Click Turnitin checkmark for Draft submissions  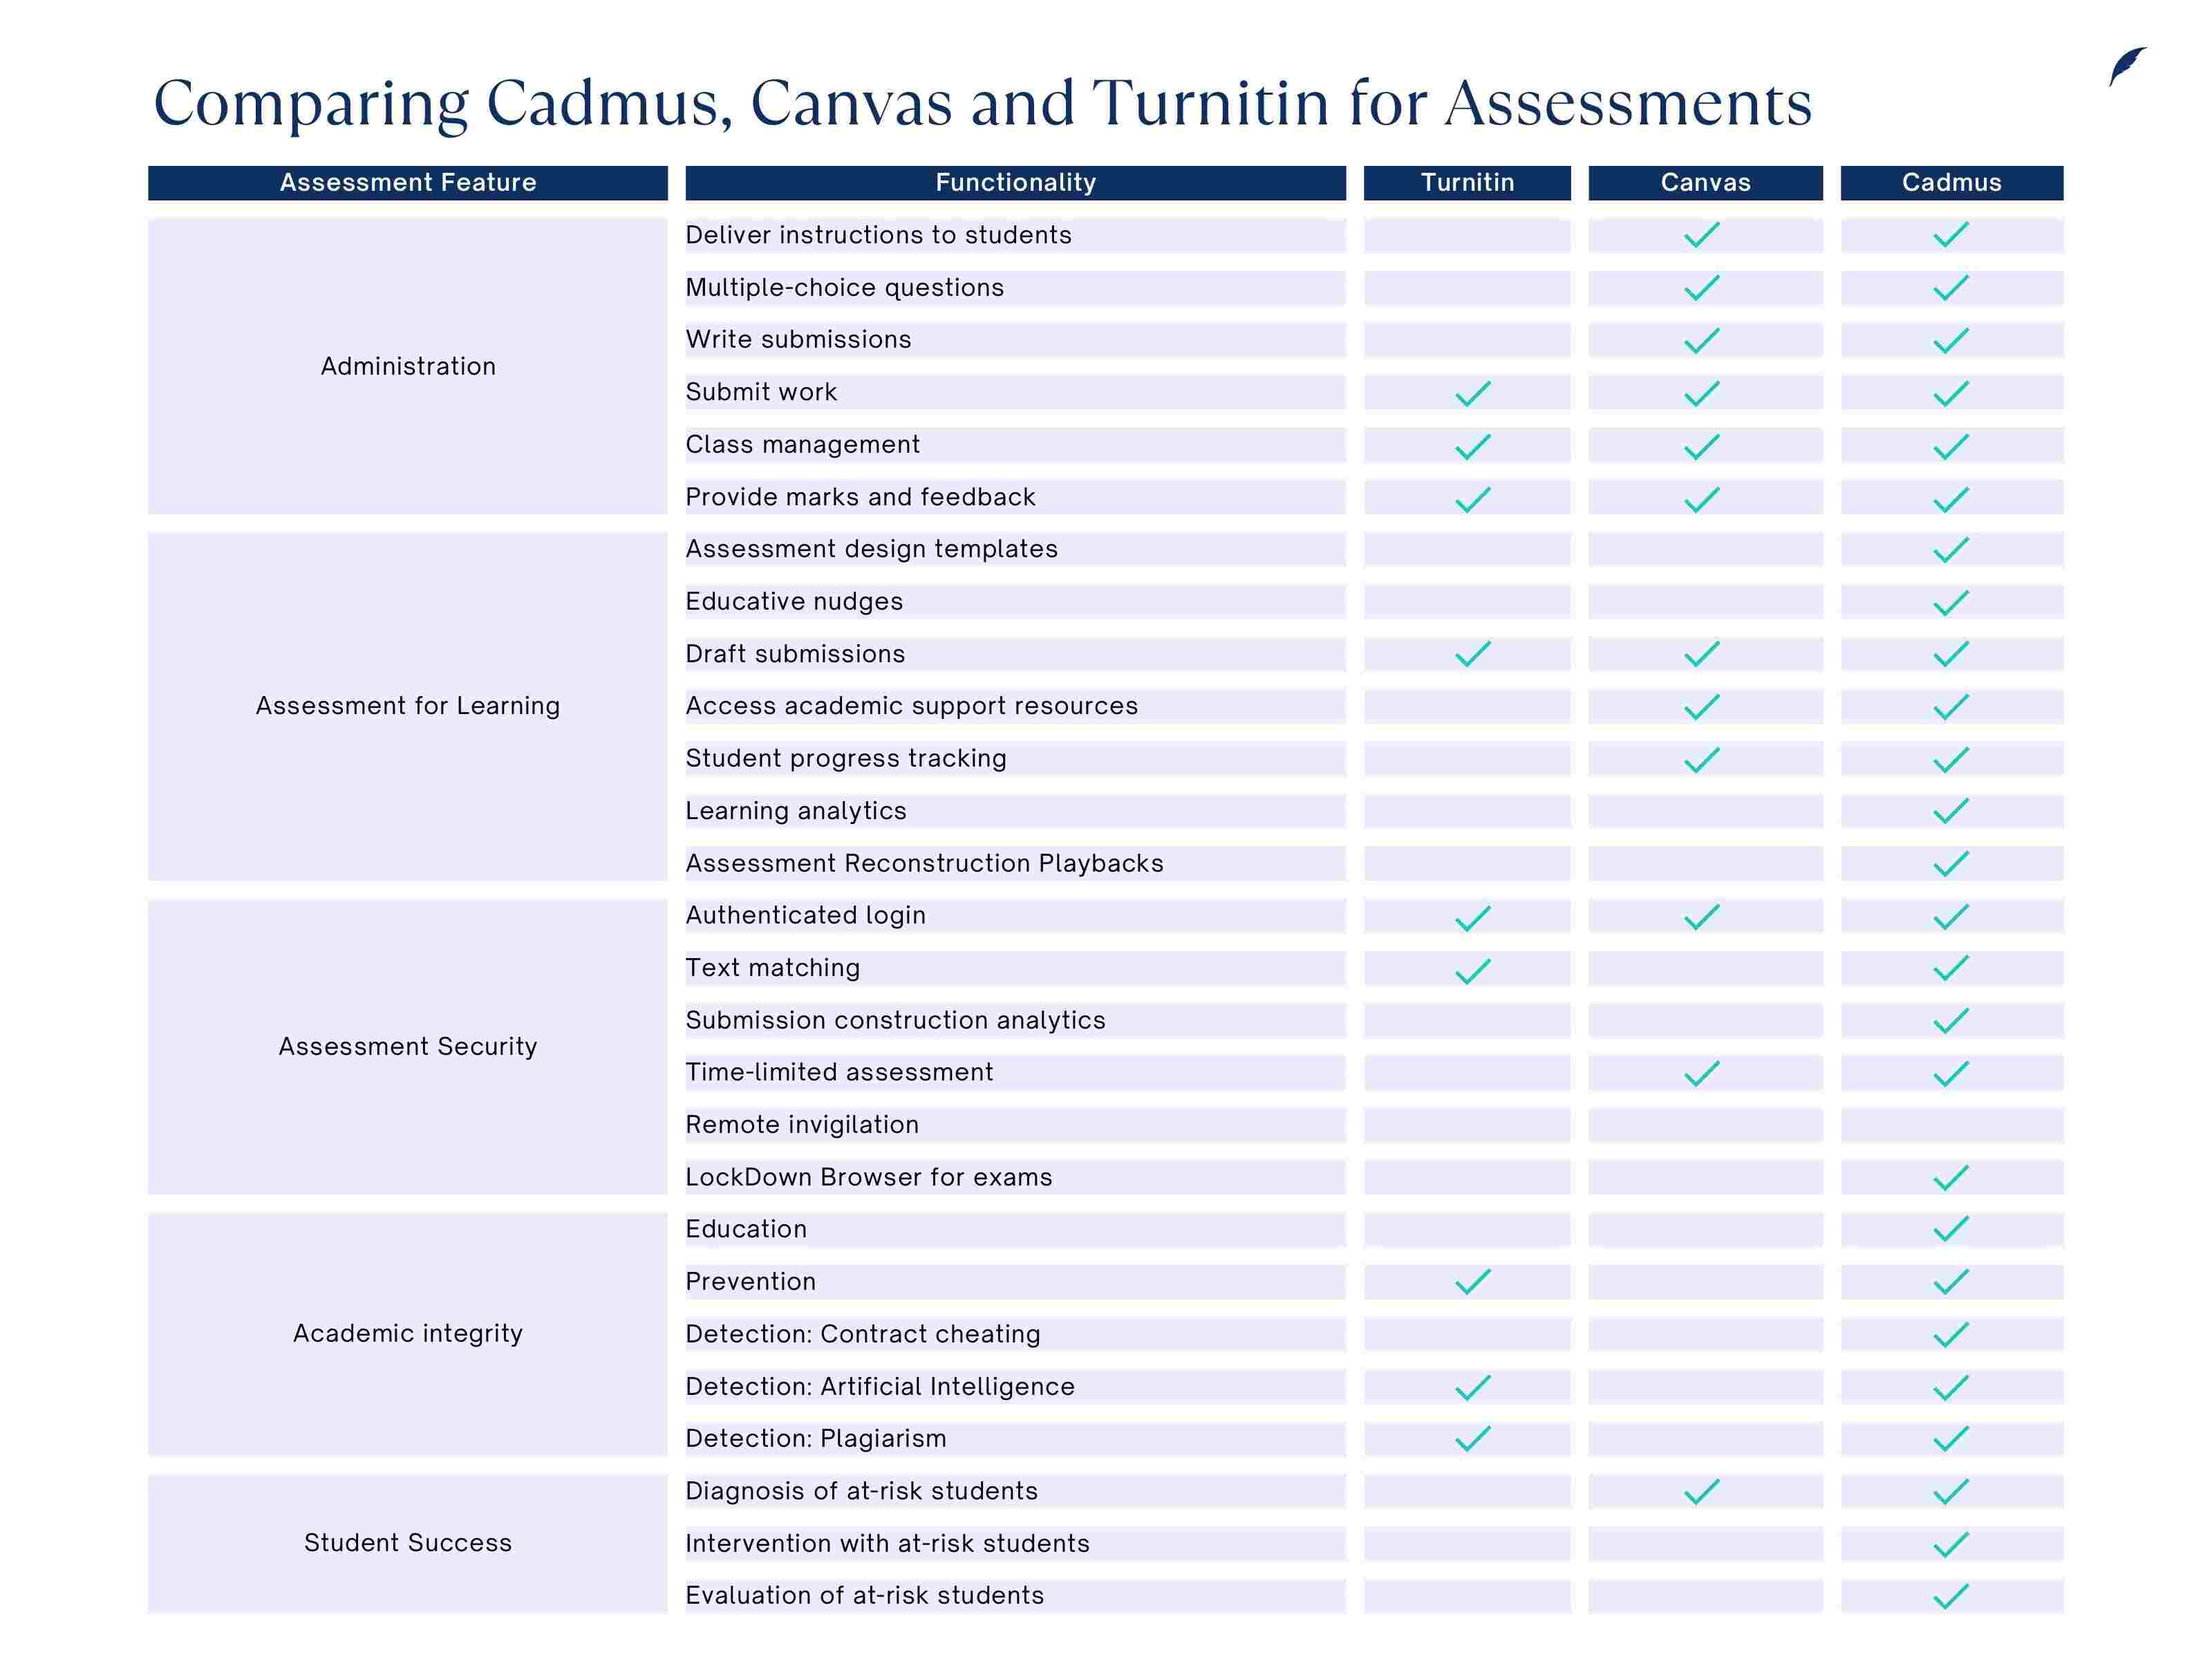(1473, 654)
